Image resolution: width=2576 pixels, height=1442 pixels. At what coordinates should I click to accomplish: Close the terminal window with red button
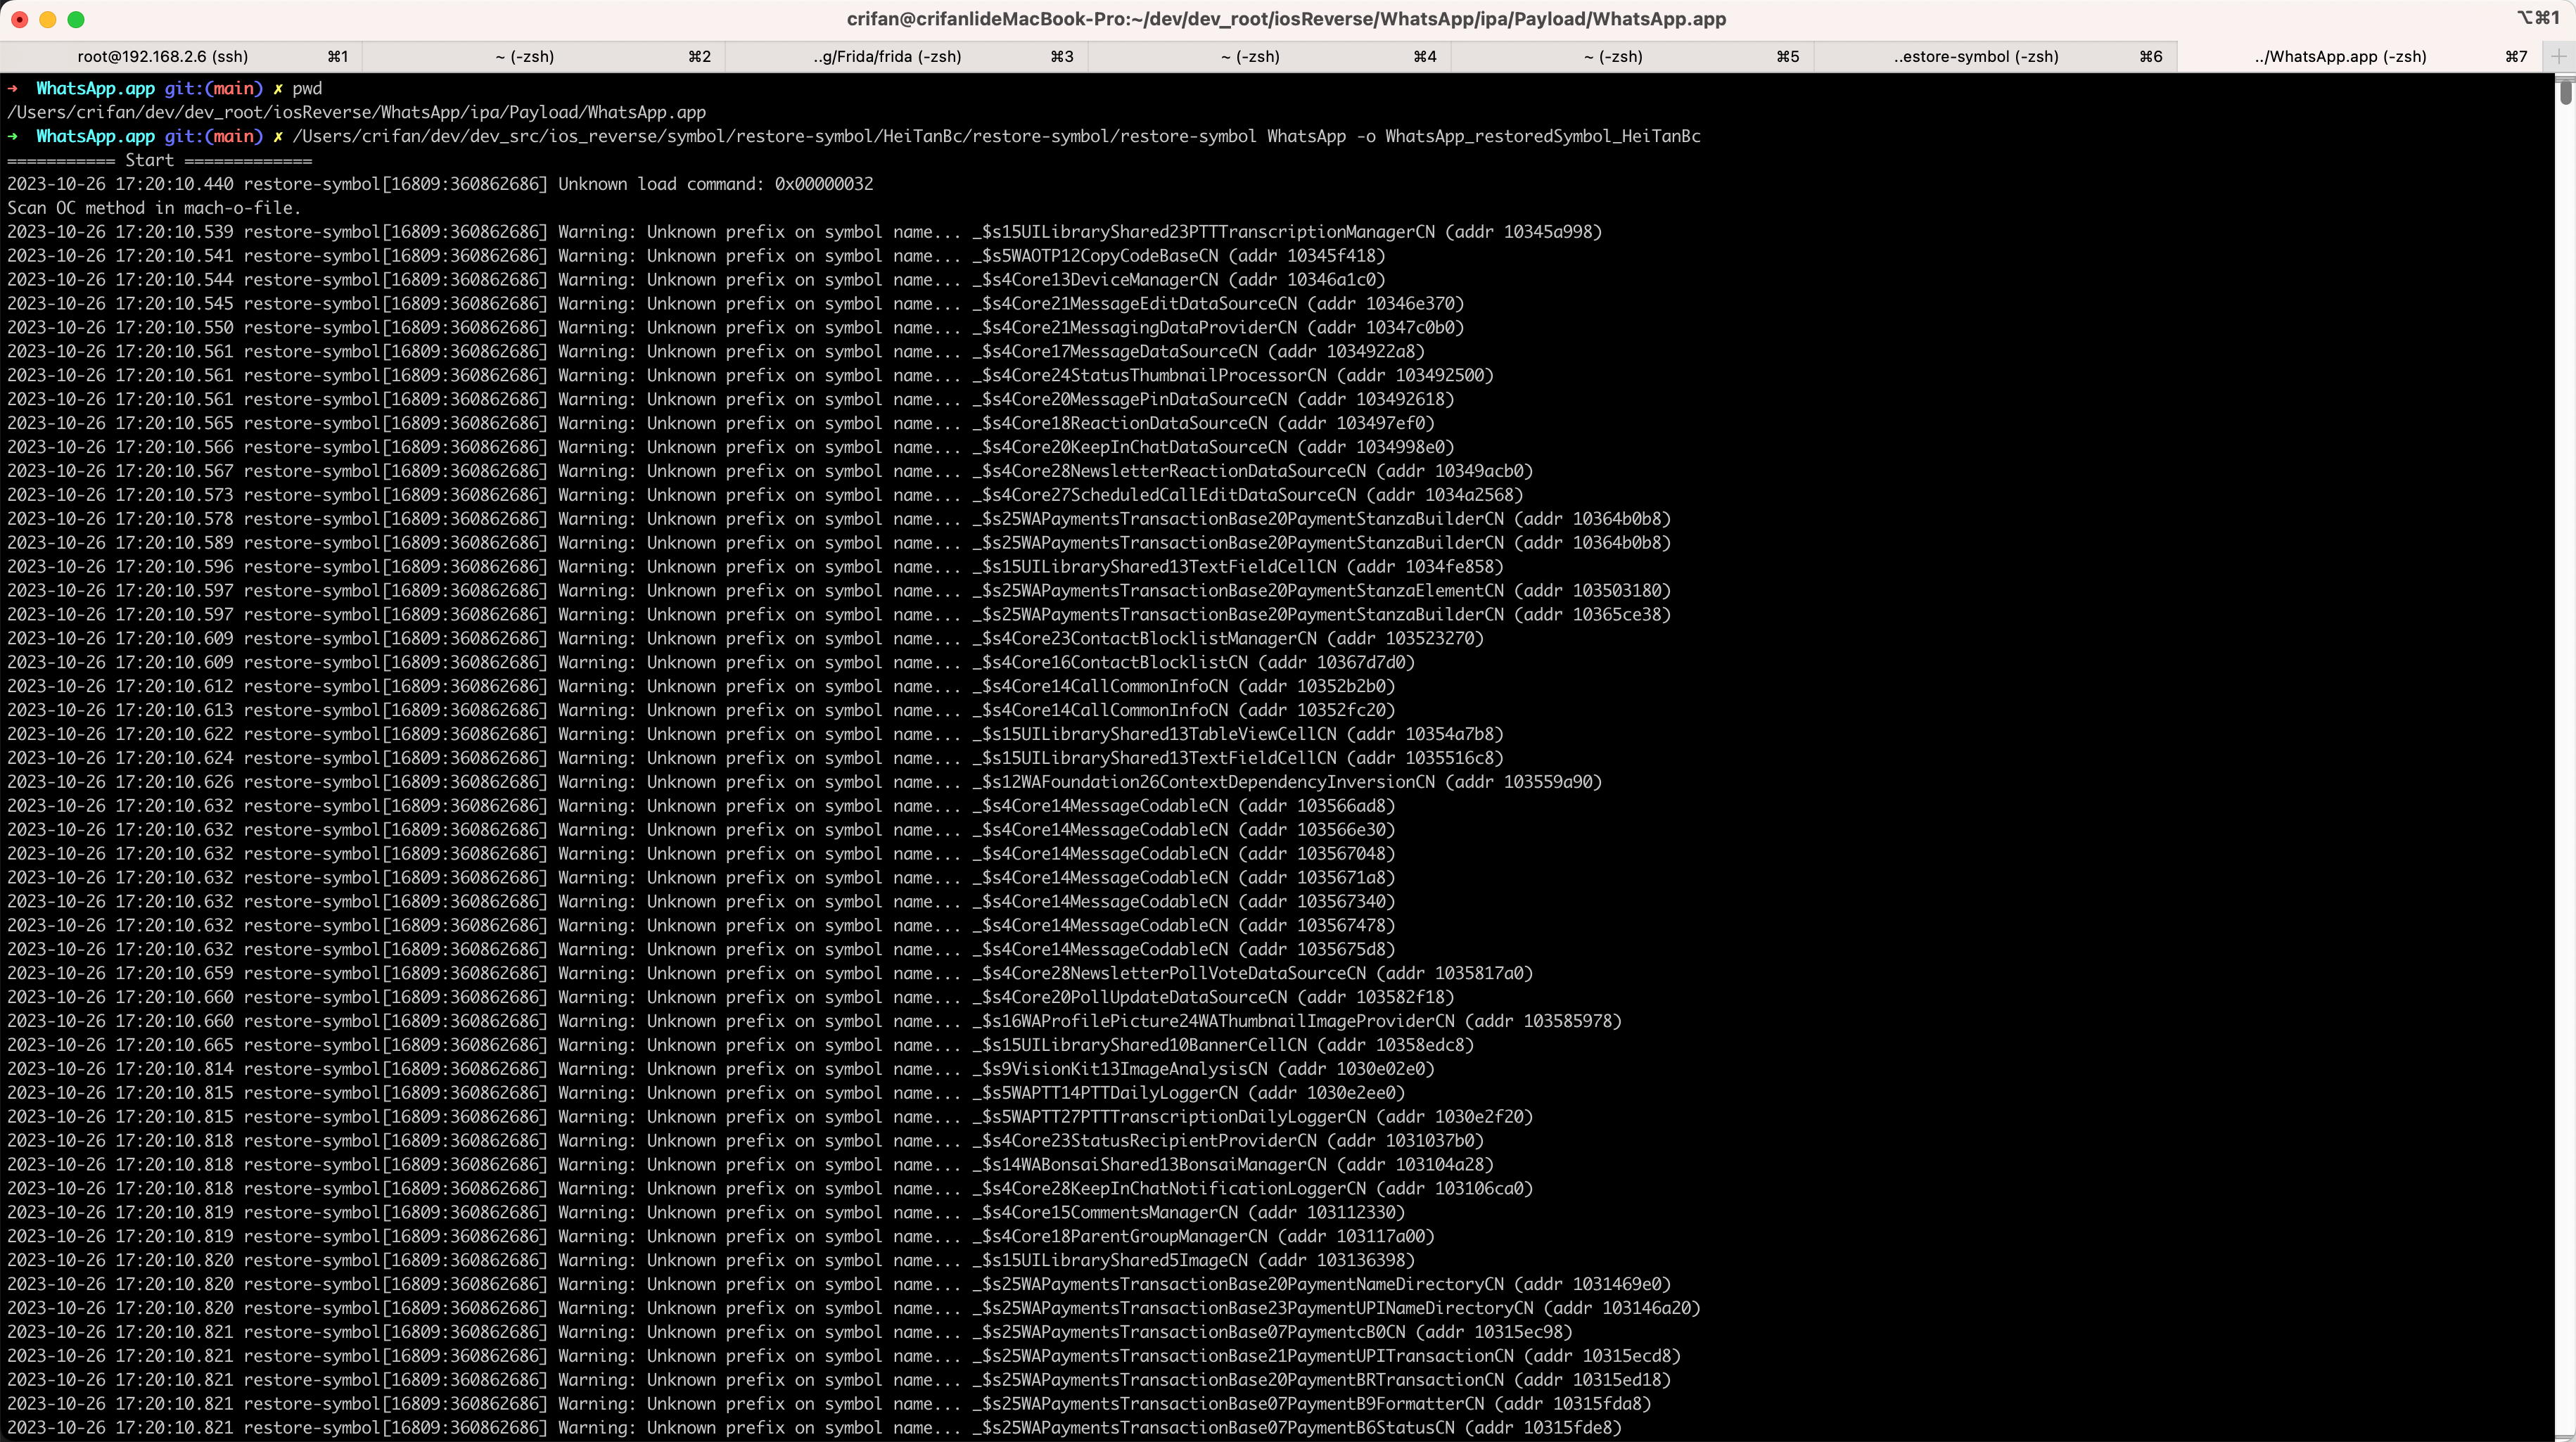(x=19, y=19)
